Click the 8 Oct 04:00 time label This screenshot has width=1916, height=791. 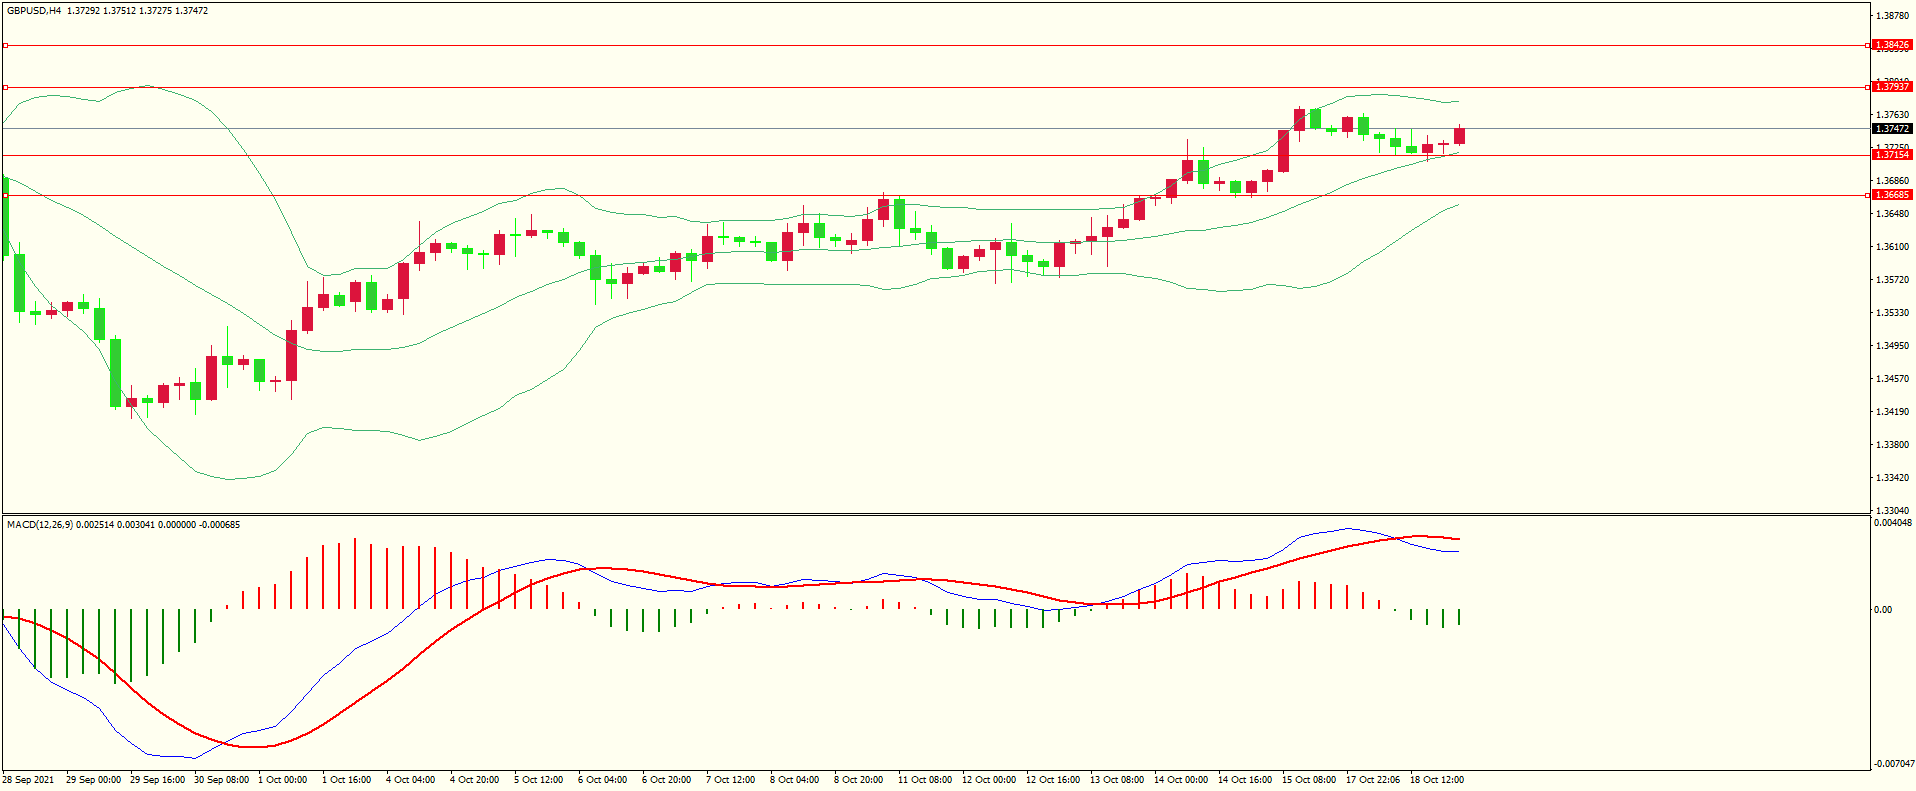pyautogui.click(x=795, y=780)
